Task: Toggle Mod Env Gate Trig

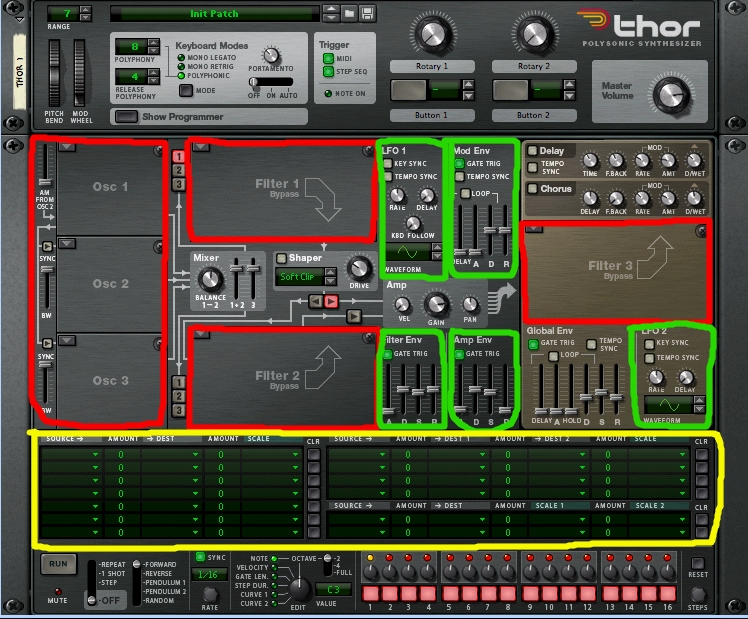Action: click(x=459, y=164)
